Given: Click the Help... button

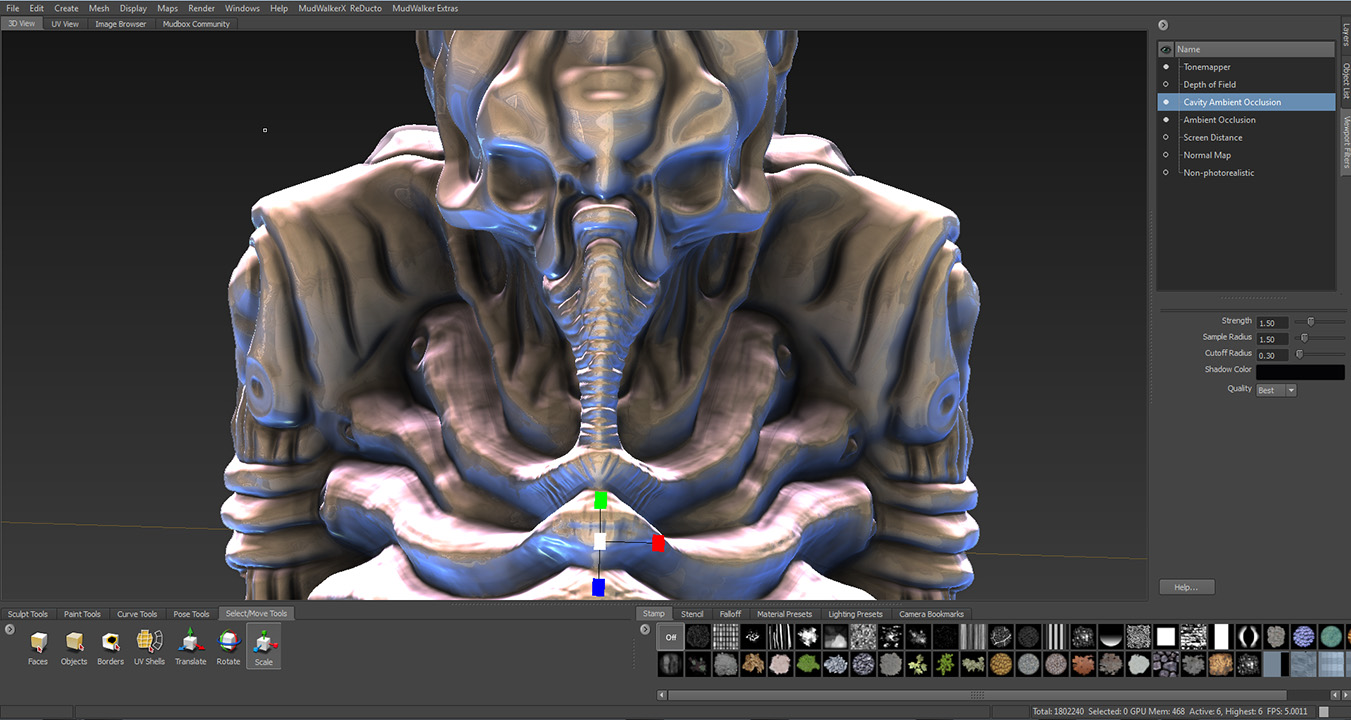Looking at the screenshot, I should pos(1187,587).
